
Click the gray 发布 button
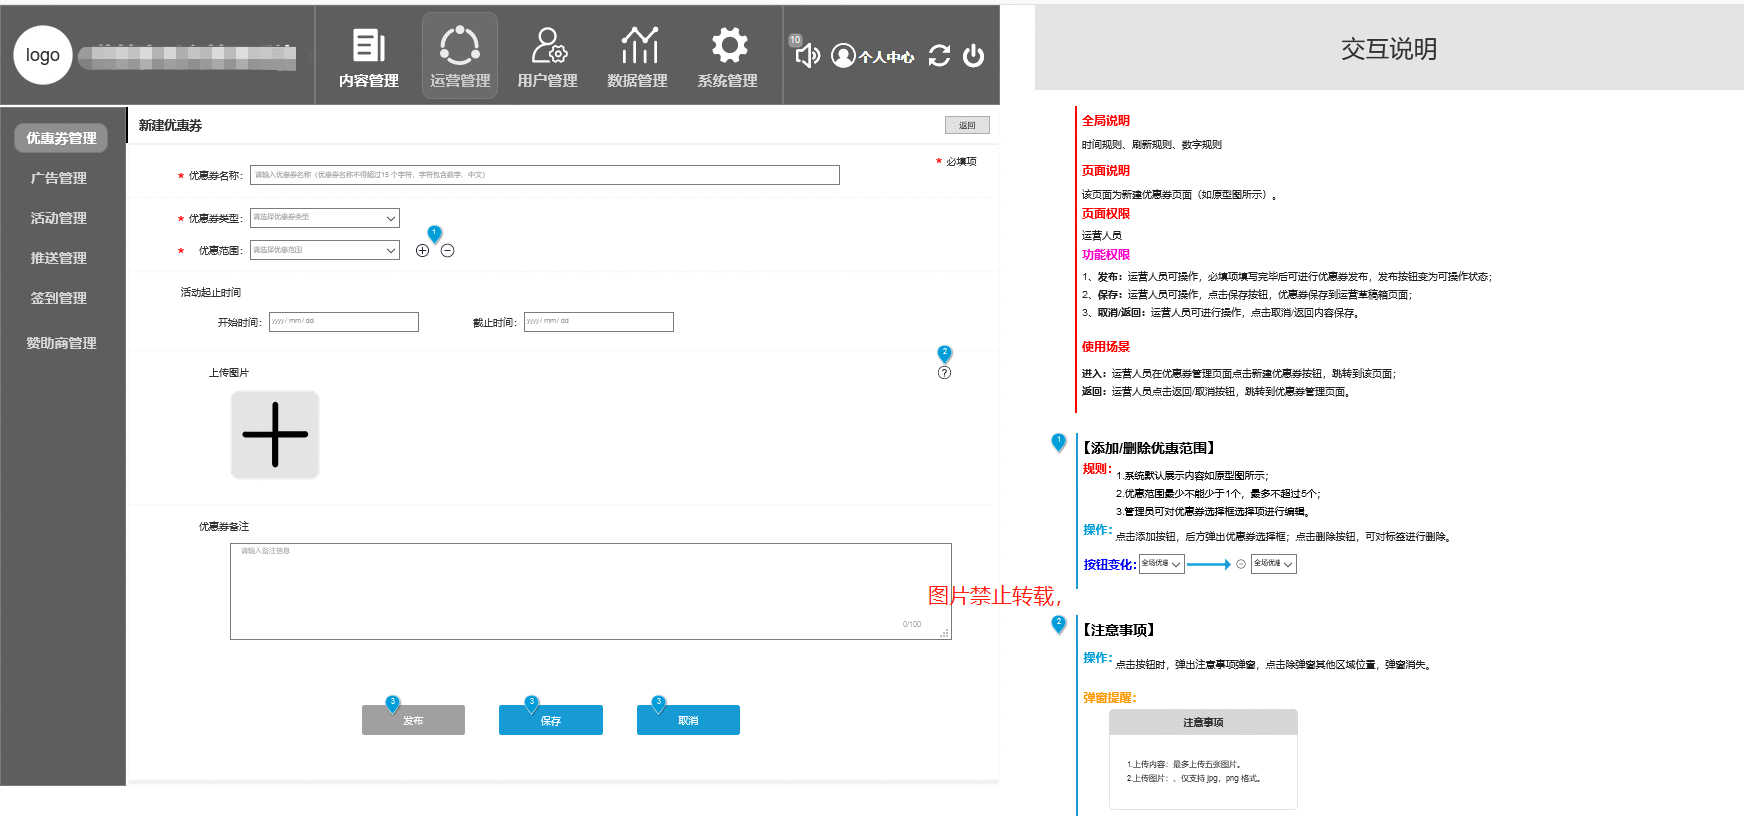[x=413, y=720]
